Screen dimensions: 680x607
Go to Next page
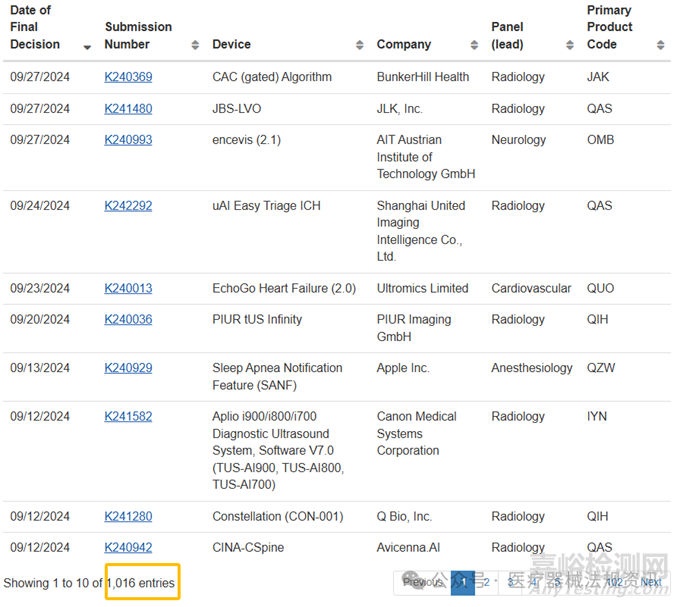tap(651, 582)
